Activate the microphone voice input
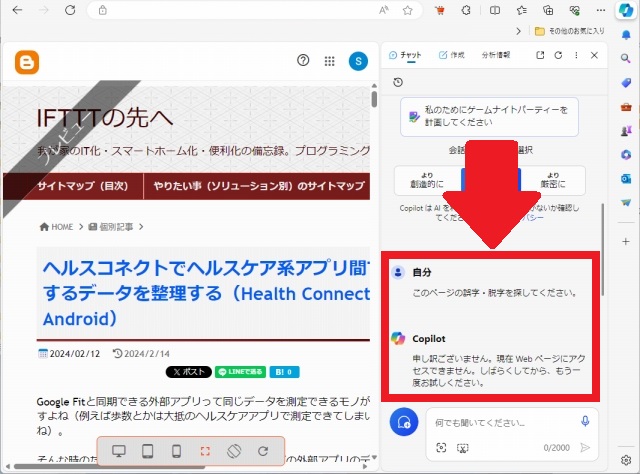The height and width of the screenshot is (474, 640). point(585,421)
